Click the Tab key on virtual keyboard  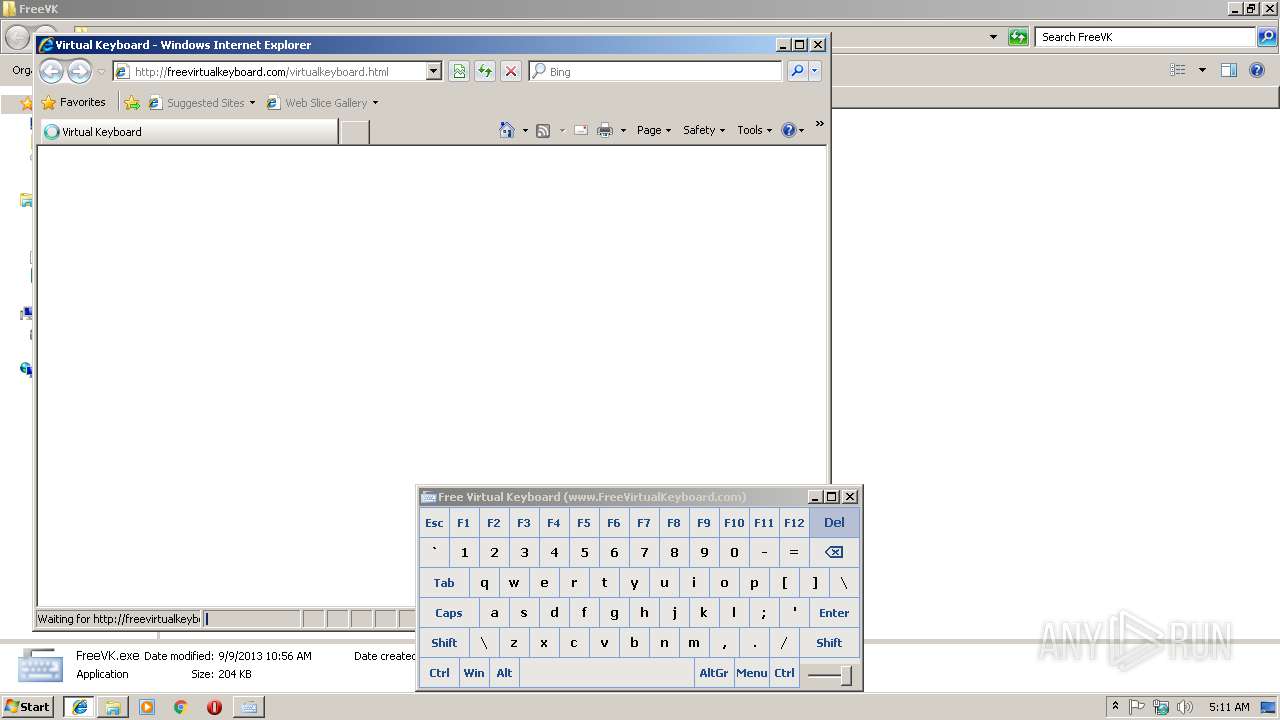point(444,583)
